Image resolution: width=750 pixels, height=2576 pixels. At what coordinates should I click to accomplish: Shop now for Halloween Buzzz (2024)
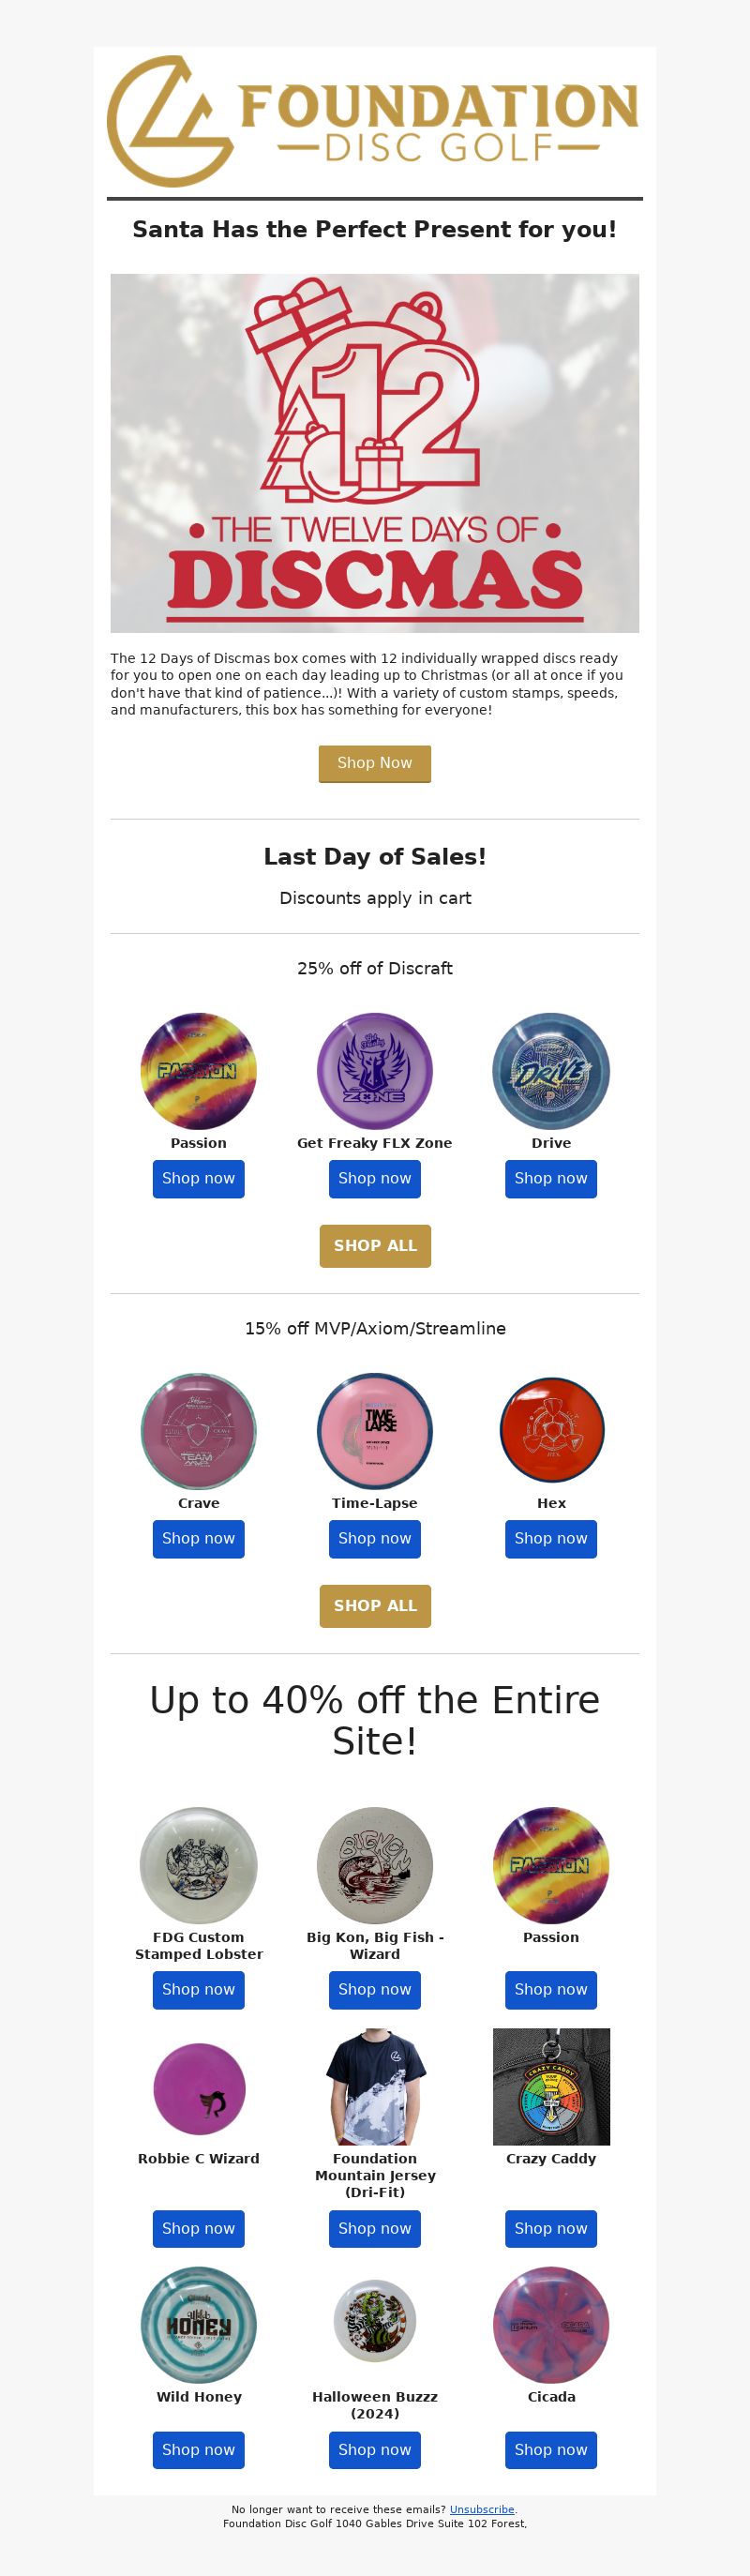pos(374,2449)
